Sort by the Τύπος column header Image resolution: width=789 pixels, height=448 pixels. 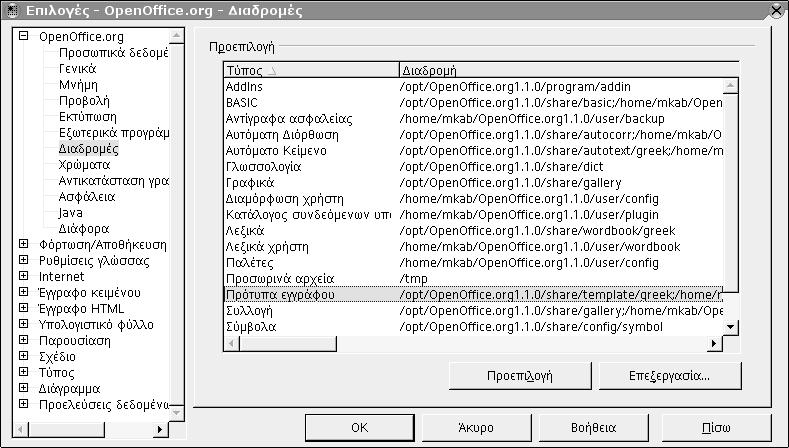[311, 70]
